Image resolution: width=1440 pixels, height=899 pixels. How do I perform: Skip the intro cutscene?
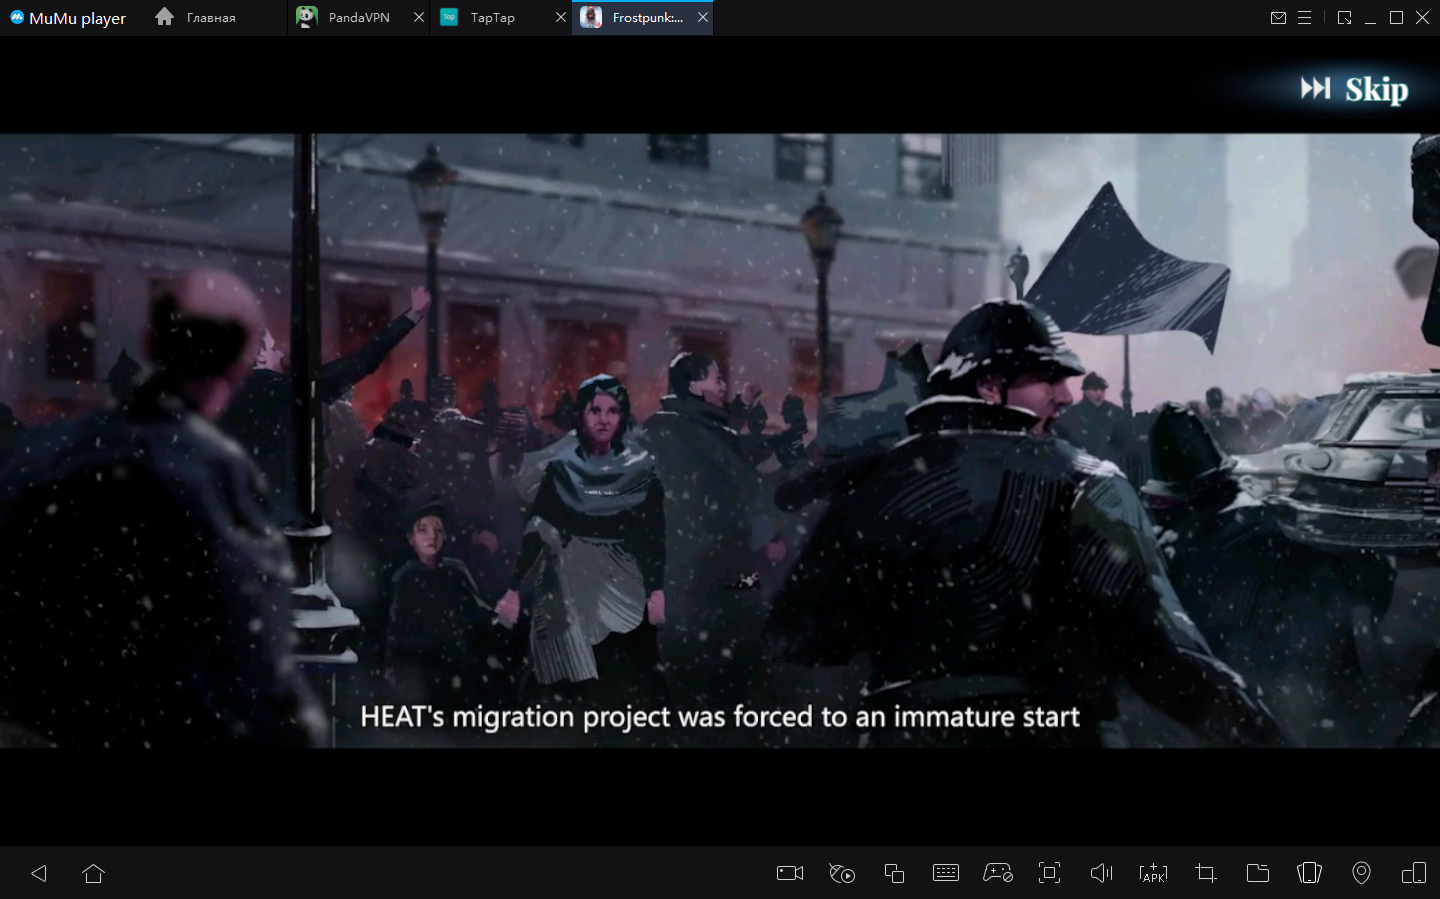tap(1355, 89)
